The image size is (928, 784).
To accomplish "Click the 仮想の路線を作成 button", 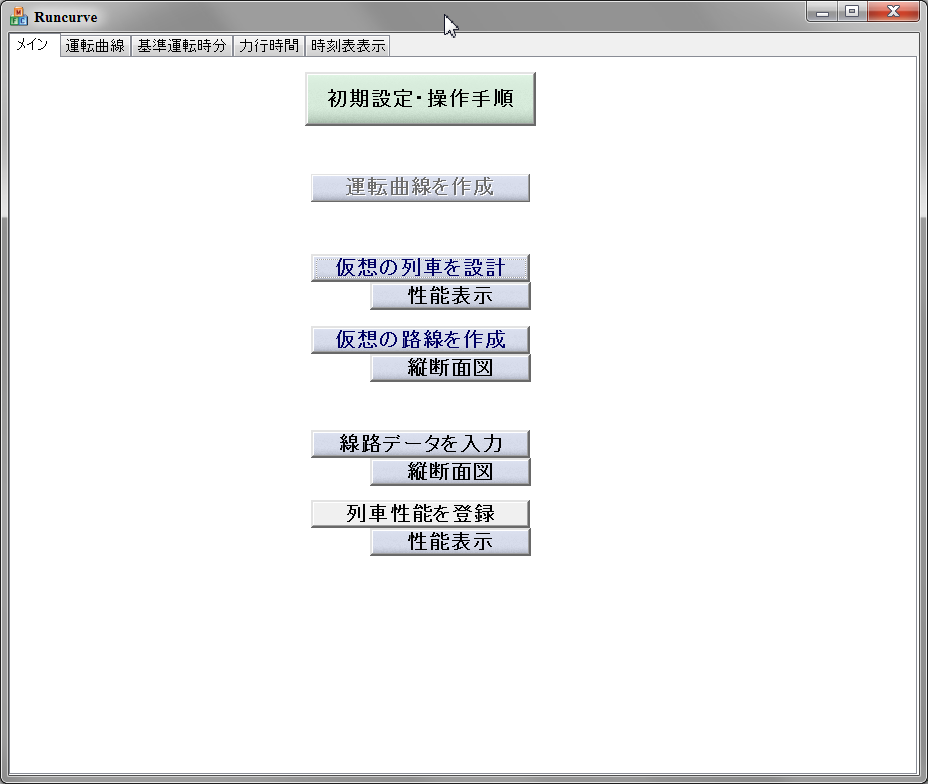I will point(420,340).
